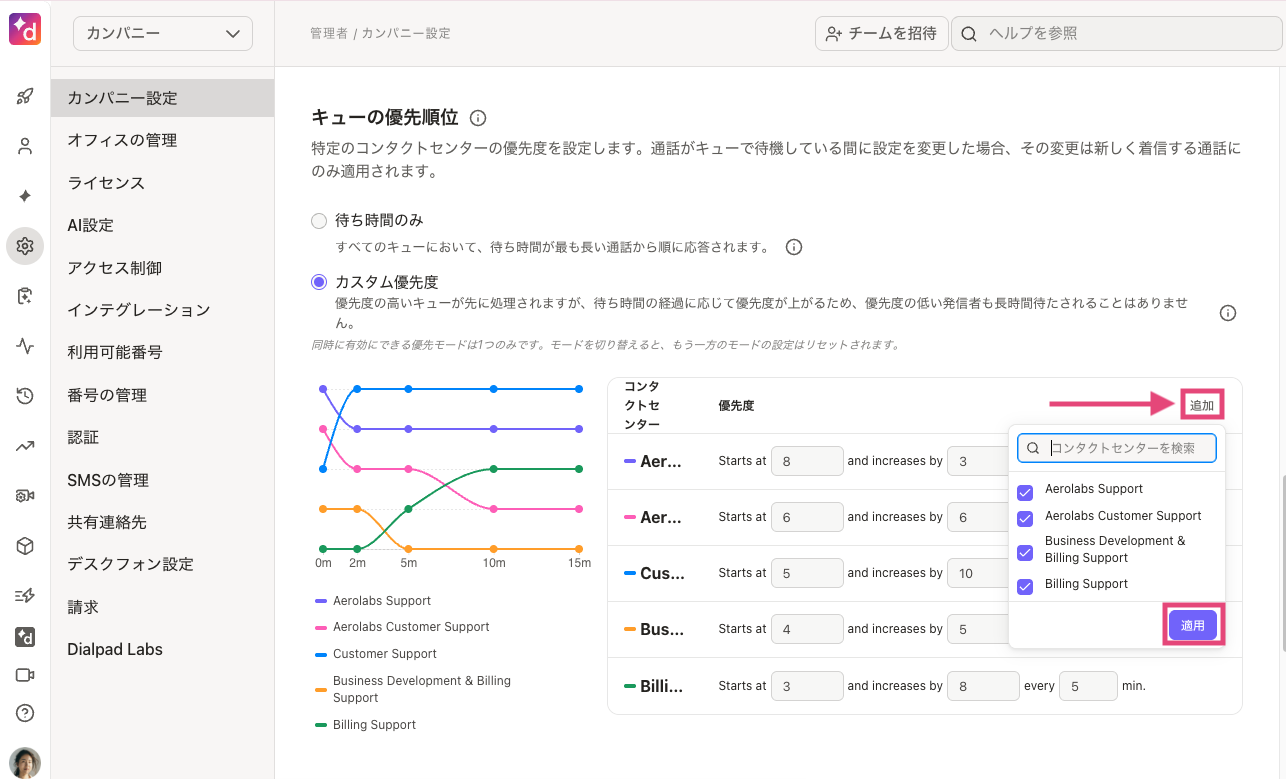Image resolution: width=1286 pixels, height=779 pixels.
Task: Uncheck Aerolabs Customer Support checkbox
Action: [1025, 519]
